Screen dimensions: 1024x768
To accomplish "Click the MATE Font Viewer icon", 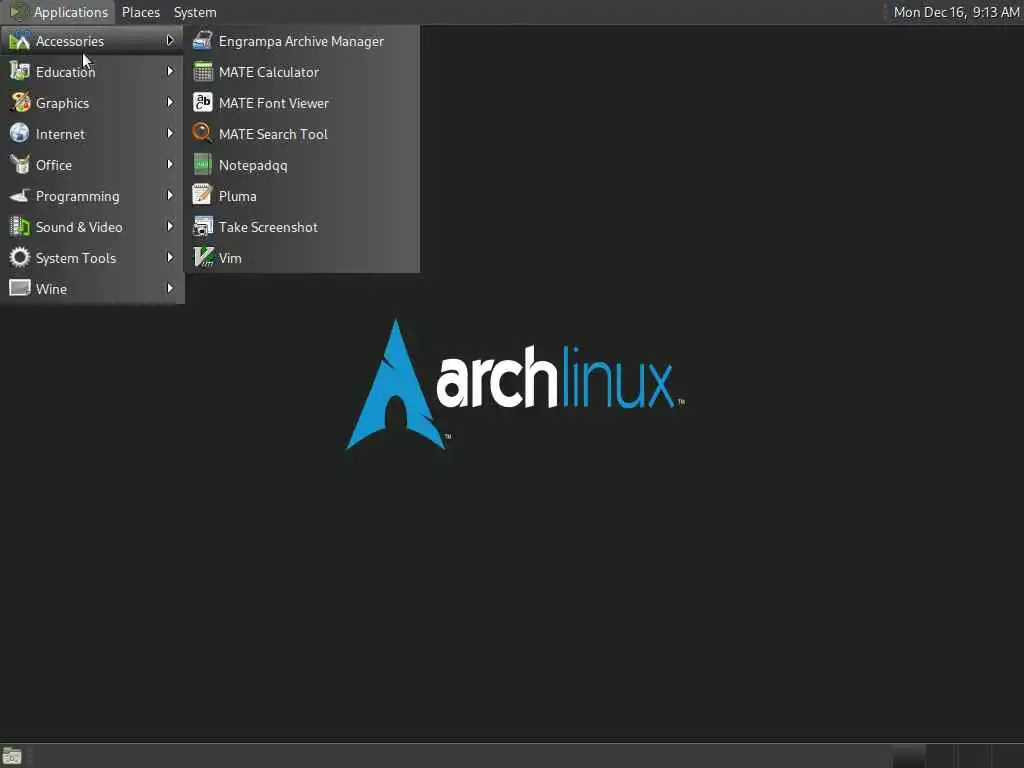I will pyautogui.click(x=202, y=103).
